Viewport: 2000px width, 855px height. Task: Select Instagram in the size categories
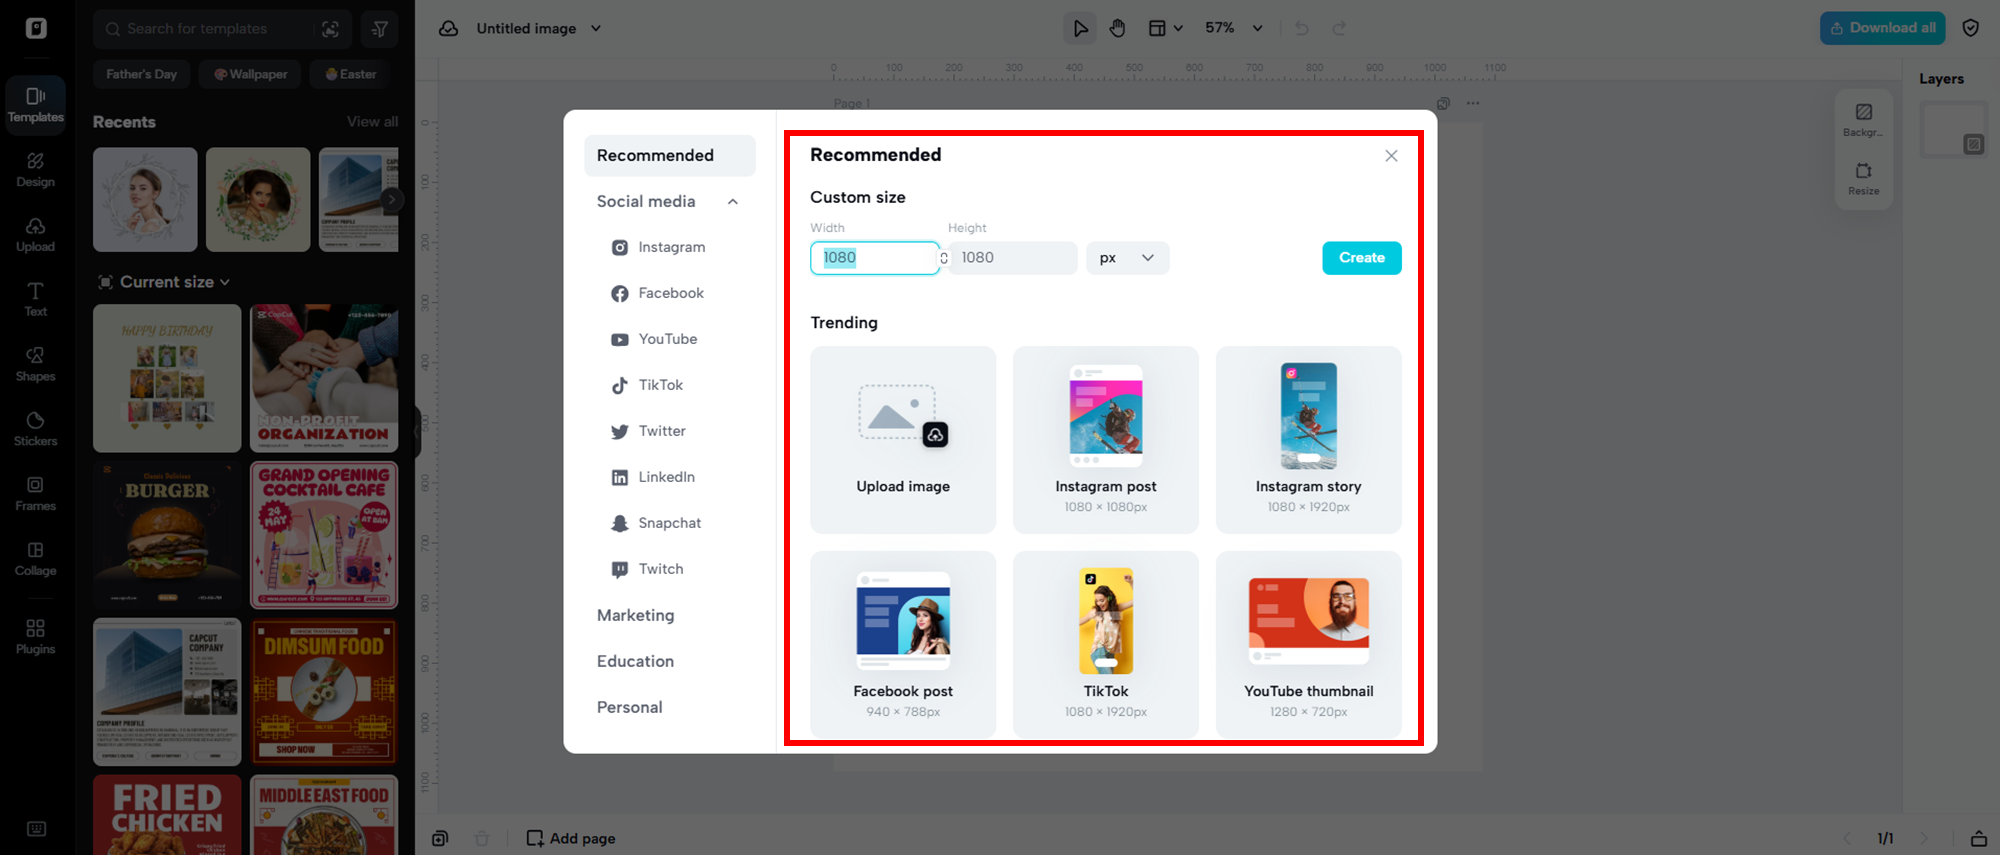(671, 247)
